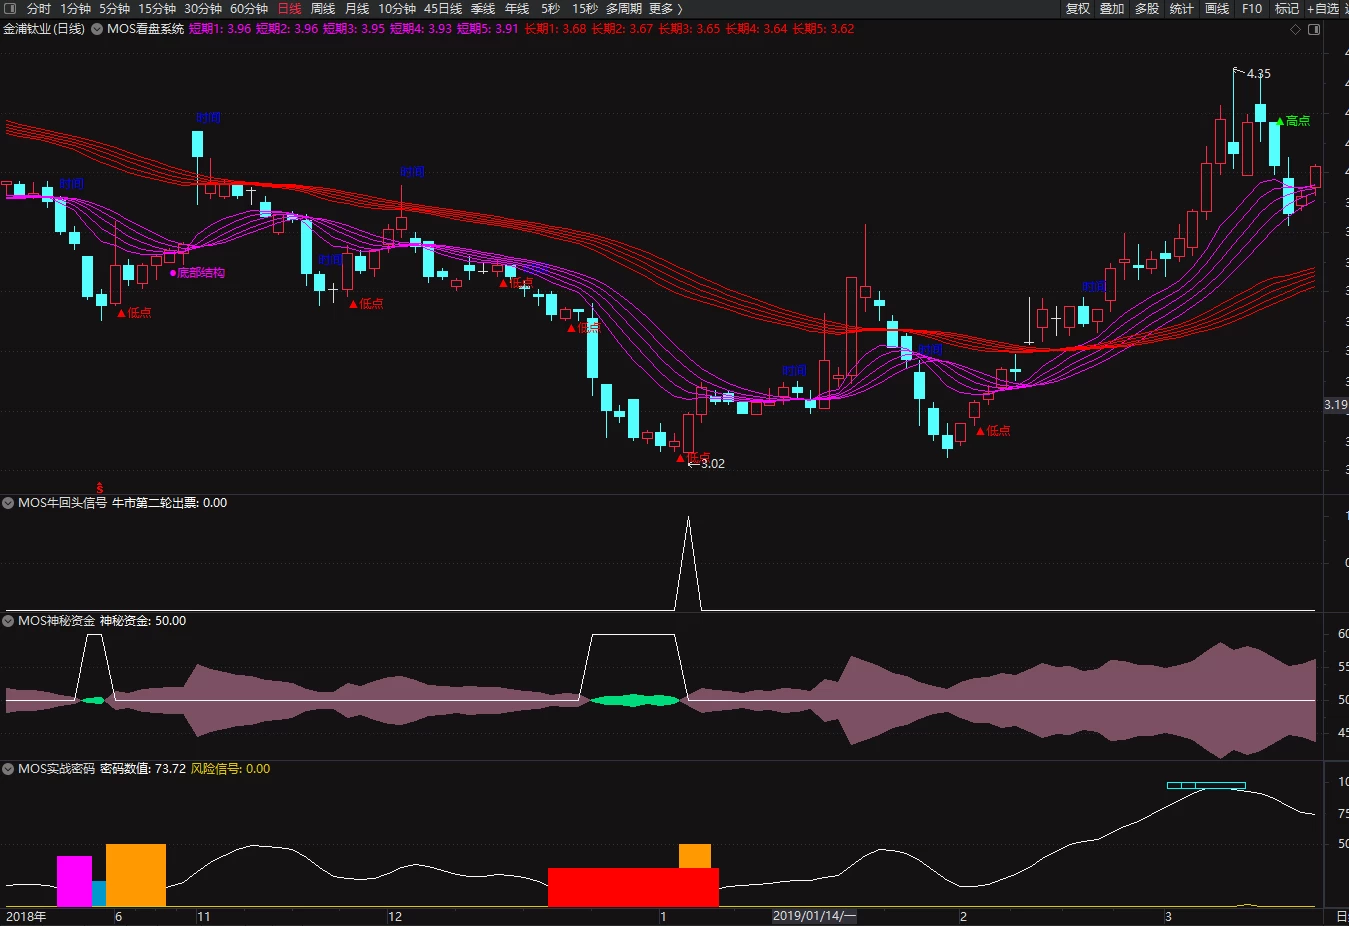
Task: Switch to 分时 intraday view
Action: [x=39, y=9]
